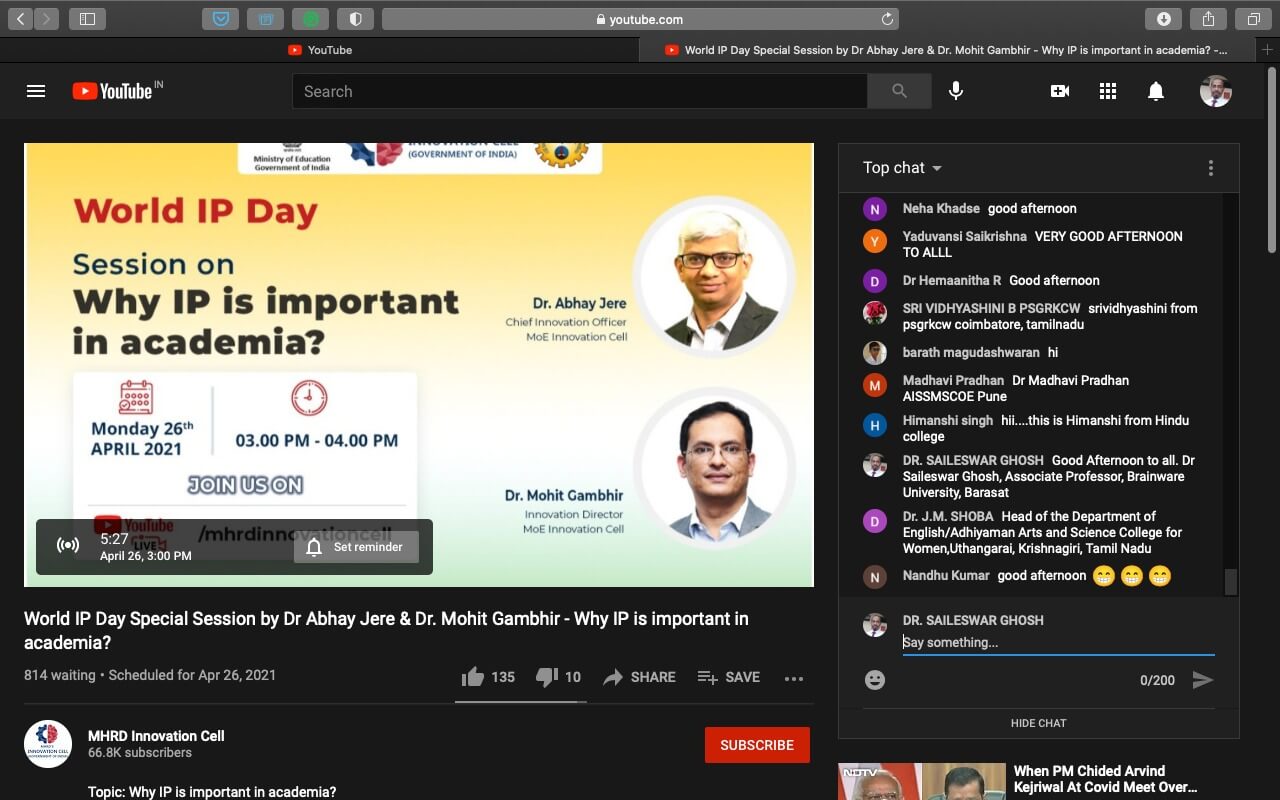1280x800 pixels.
Task: Click the create video camera icon
Action: pos(1060,91)
